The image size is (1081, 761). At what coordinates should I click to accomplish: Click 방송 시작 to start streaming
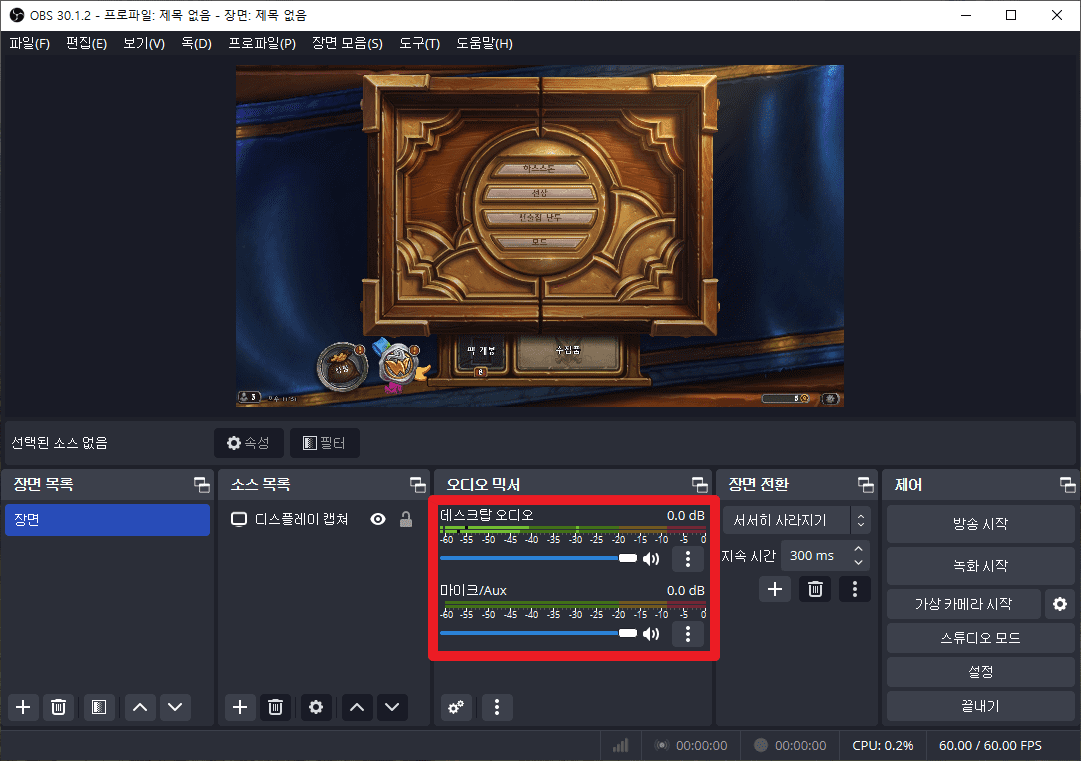(x=980, y=524)
